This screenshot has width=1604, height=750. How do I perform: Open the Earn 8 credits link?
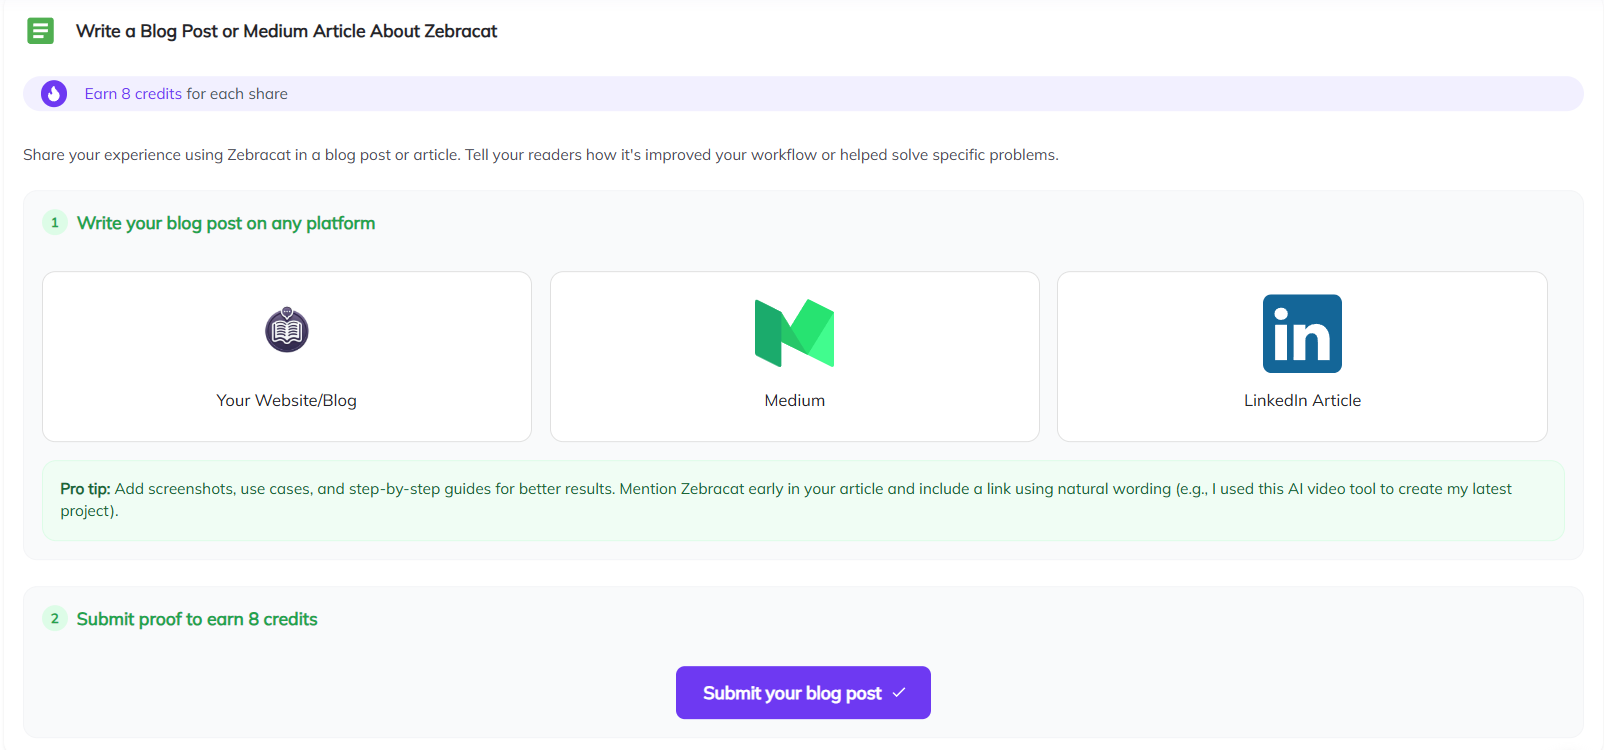click(x=133, y=94)
